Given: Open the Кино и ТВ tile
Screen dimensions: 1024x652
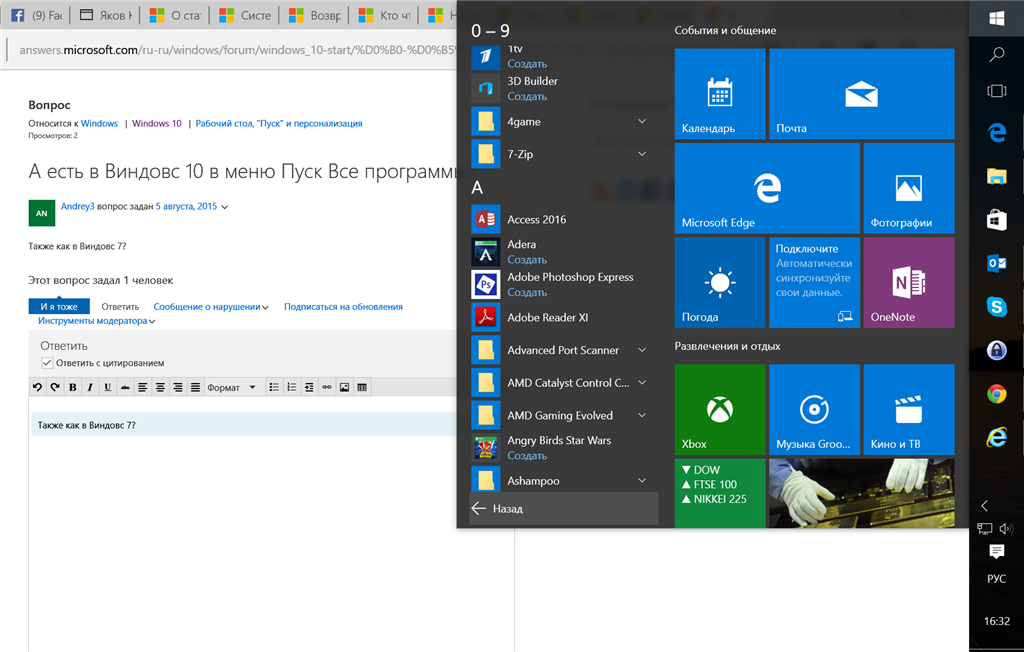Looking at the screenshot, I should point(908,410).
